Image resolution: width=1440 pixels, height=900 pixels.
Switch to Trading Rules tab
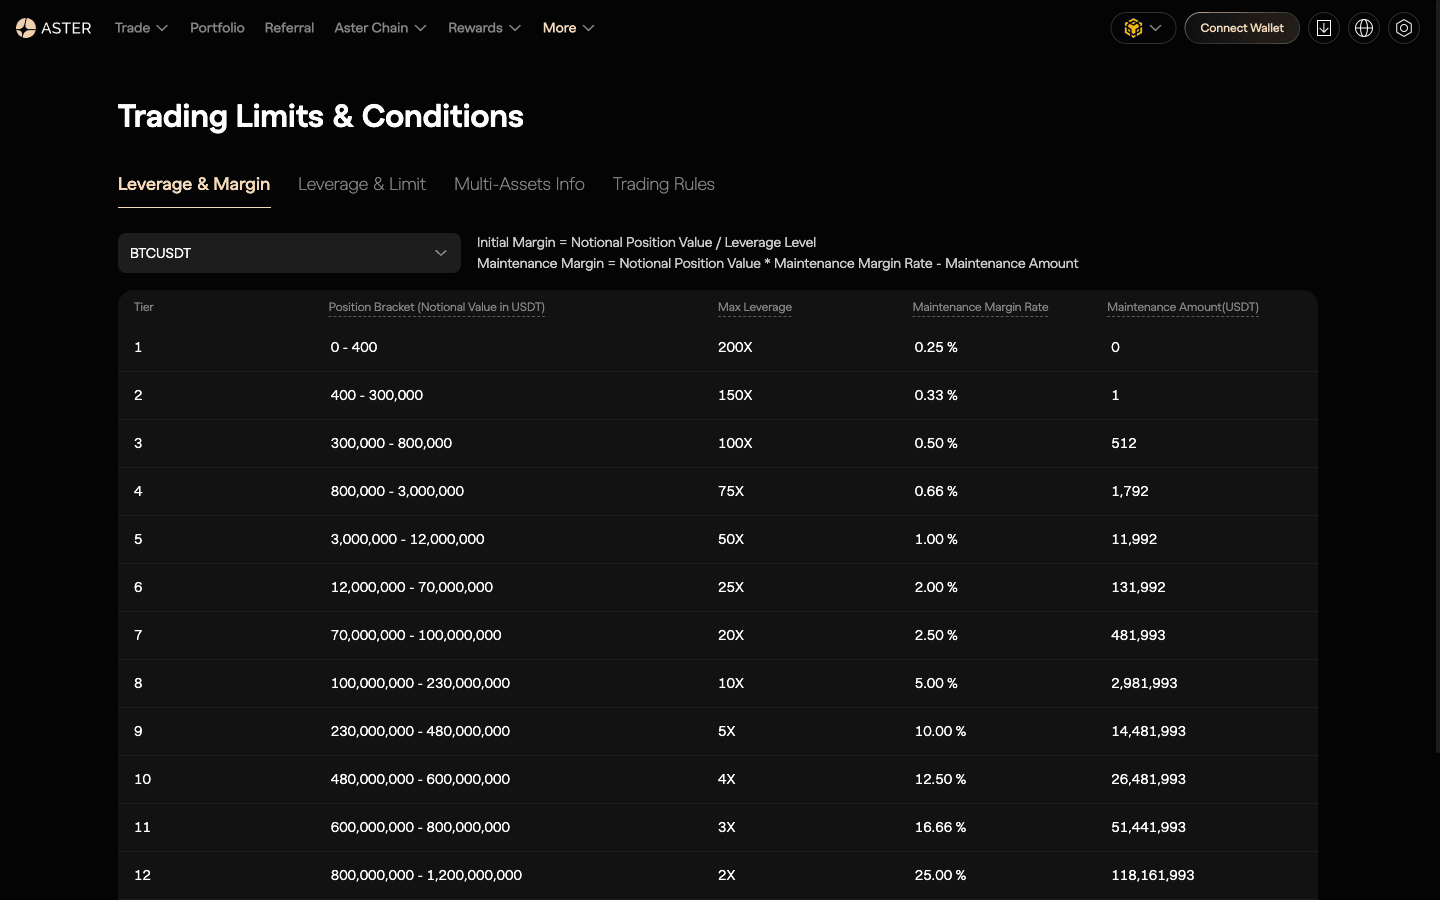pyautogui.click(x=663, y=184)
